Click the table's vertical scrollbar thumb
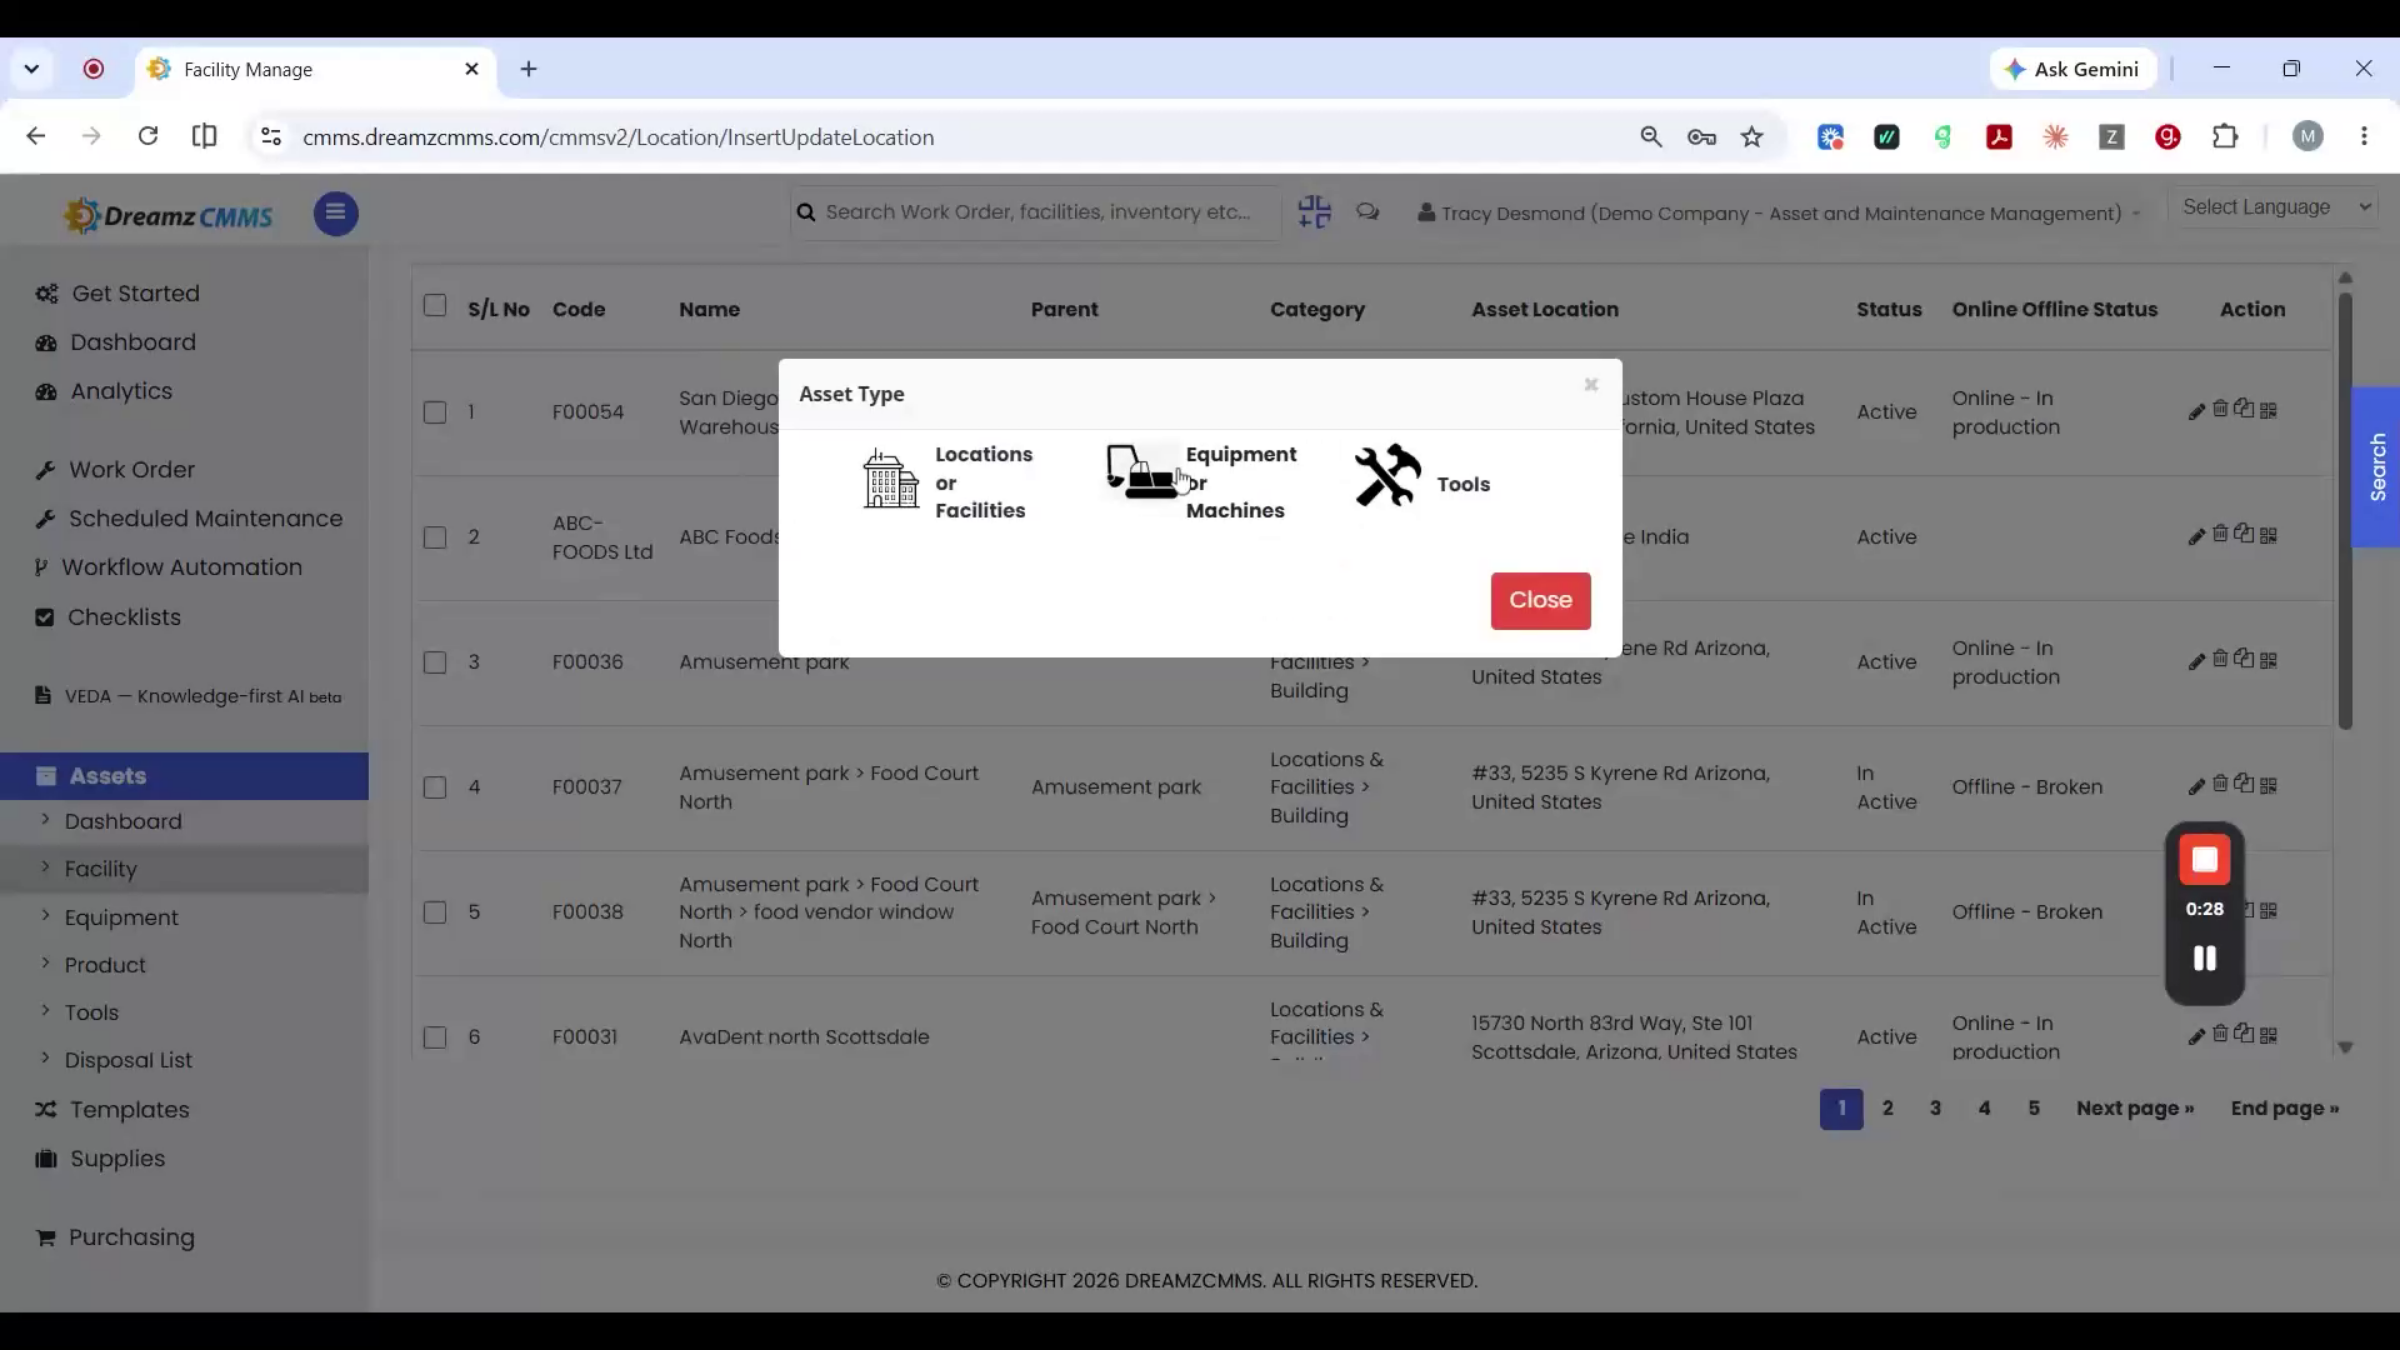Viewport: 2400px width, 1350px height. pos(2345,510)
